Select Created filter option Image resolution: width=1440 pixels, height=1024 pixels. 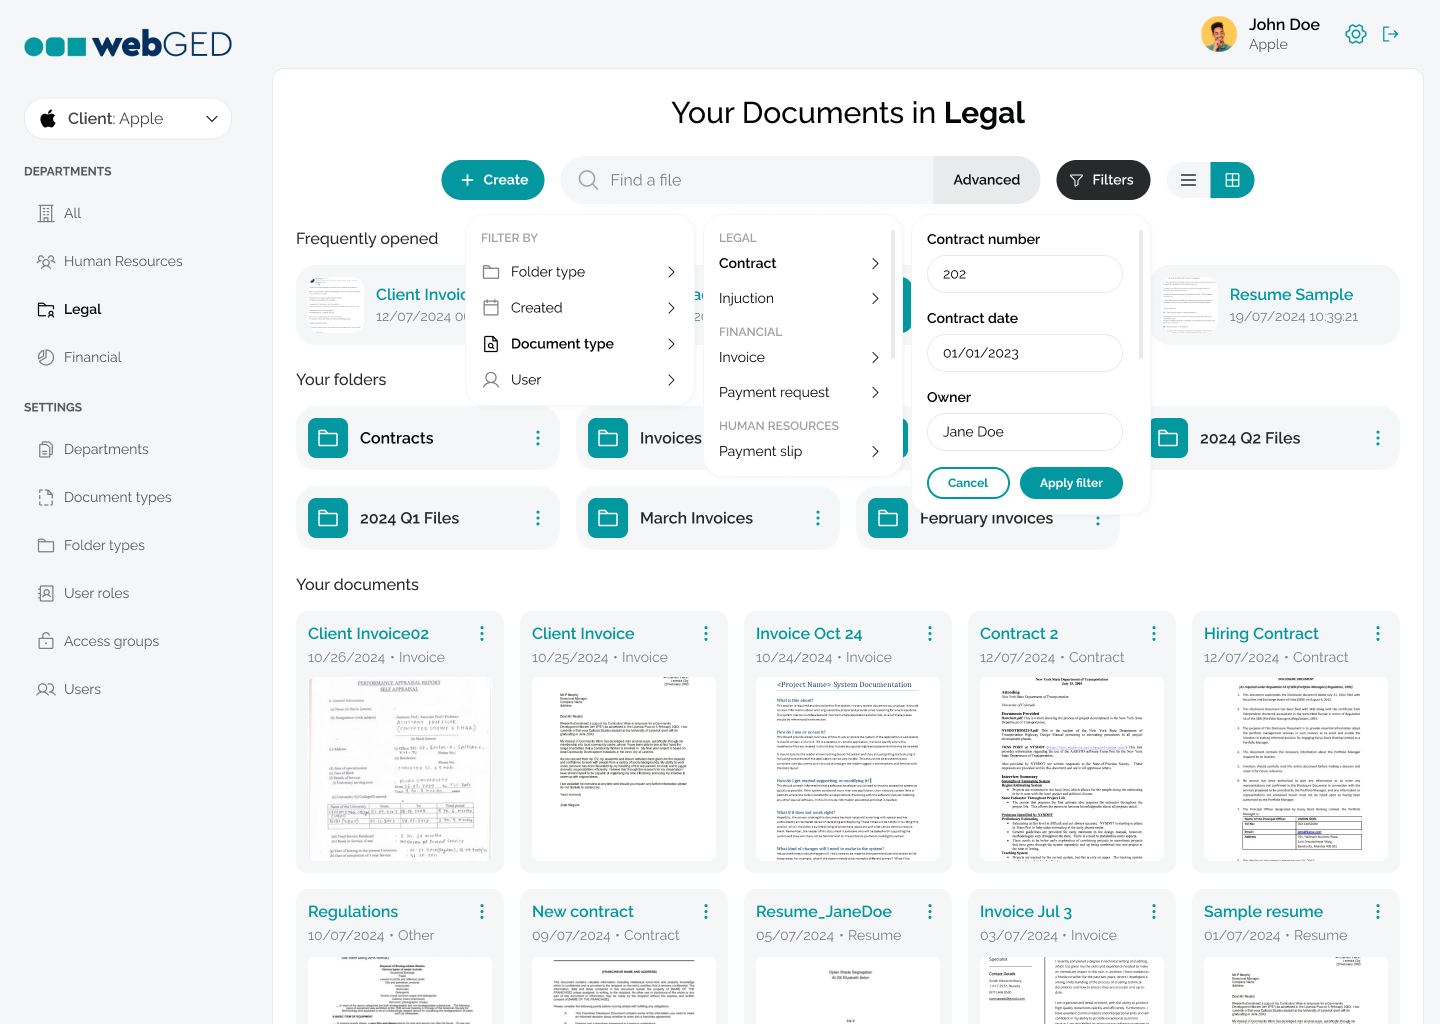coord(580,308)
